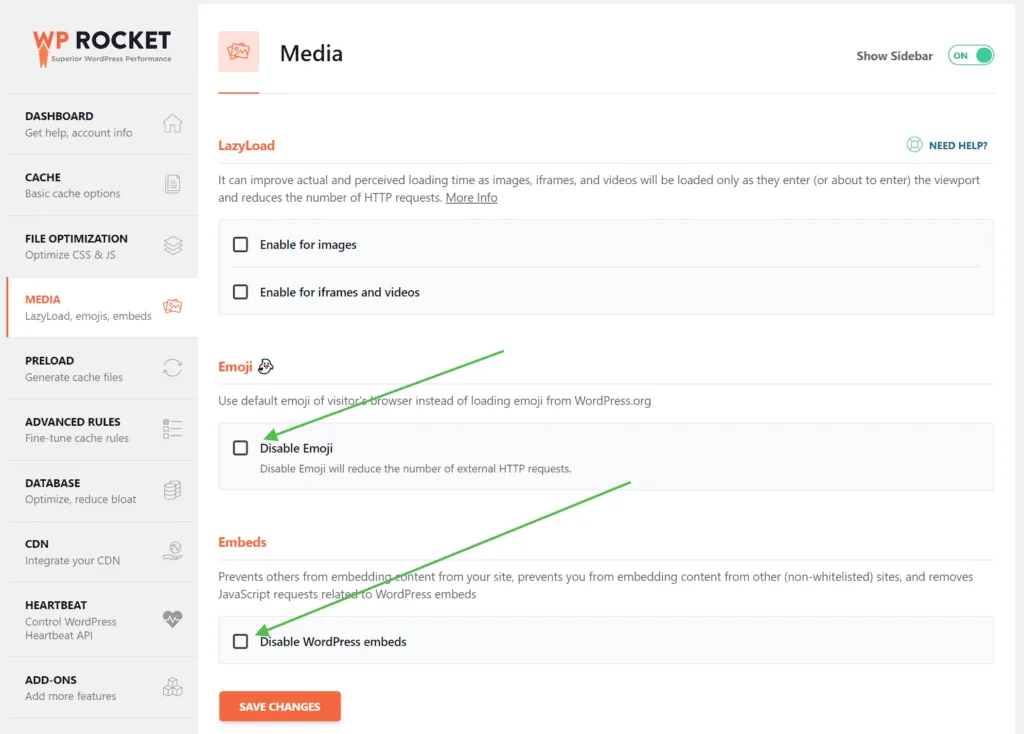Screen dimensions: 1024x734
Task: Open the Preload section
Action: [x=103, y=368]
